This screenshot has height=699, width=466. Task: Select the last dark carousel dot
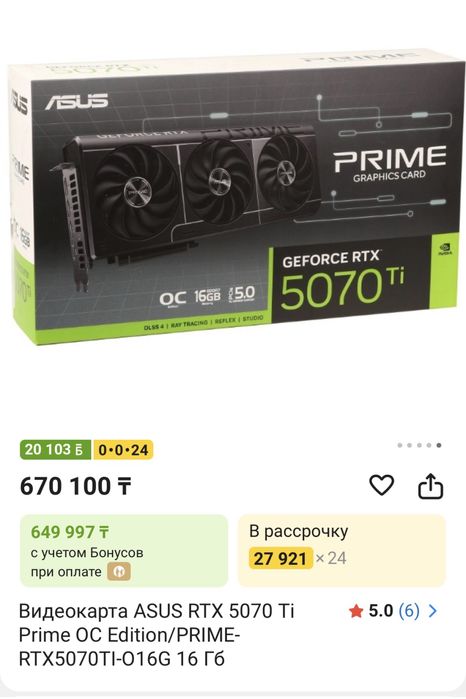click(439, 445)
